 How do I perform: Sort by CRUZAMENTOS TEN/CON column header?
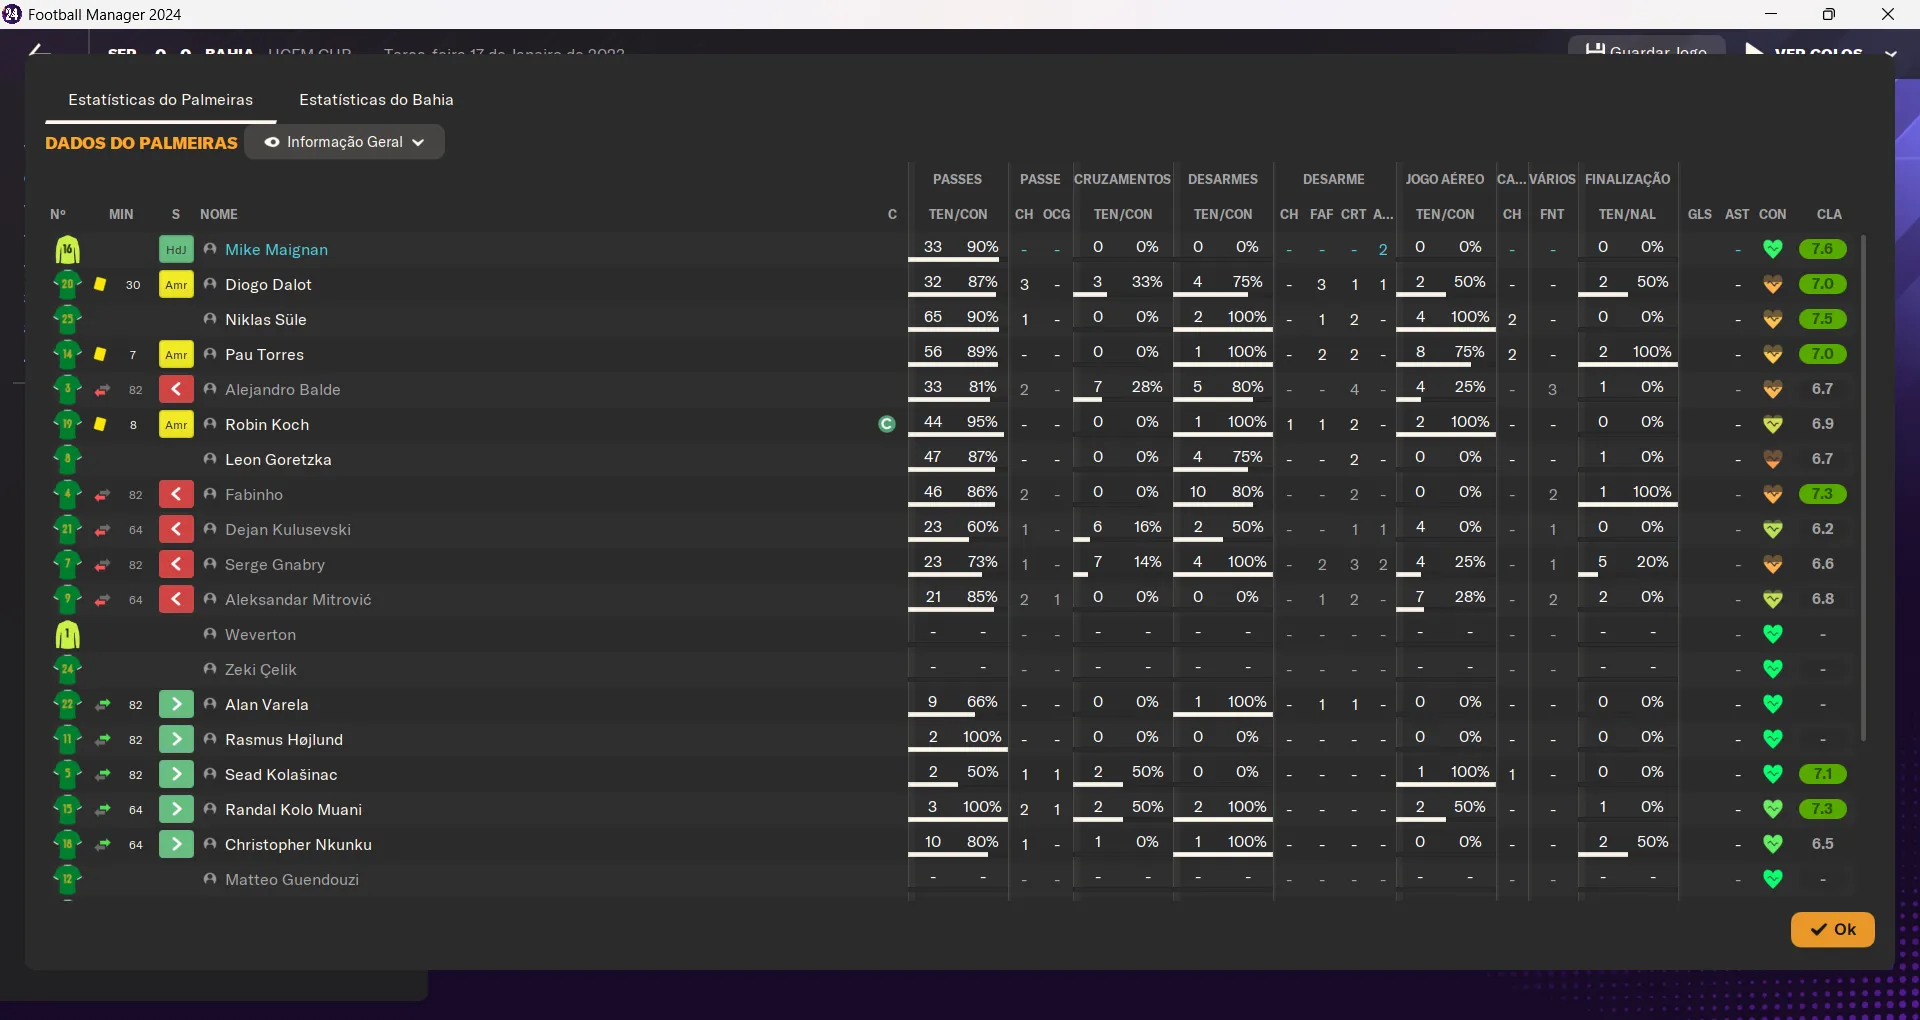tap(1123, 214)
